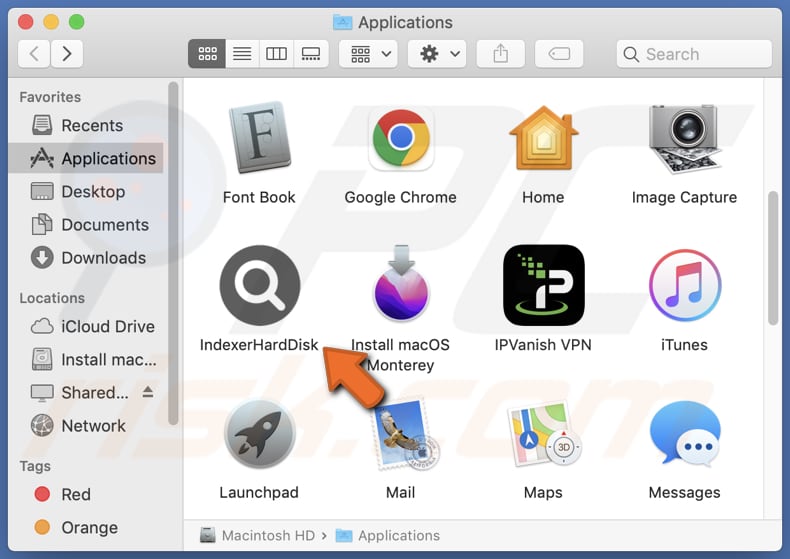
Task: Click the "Maps" label
Action: coord(543,492)
